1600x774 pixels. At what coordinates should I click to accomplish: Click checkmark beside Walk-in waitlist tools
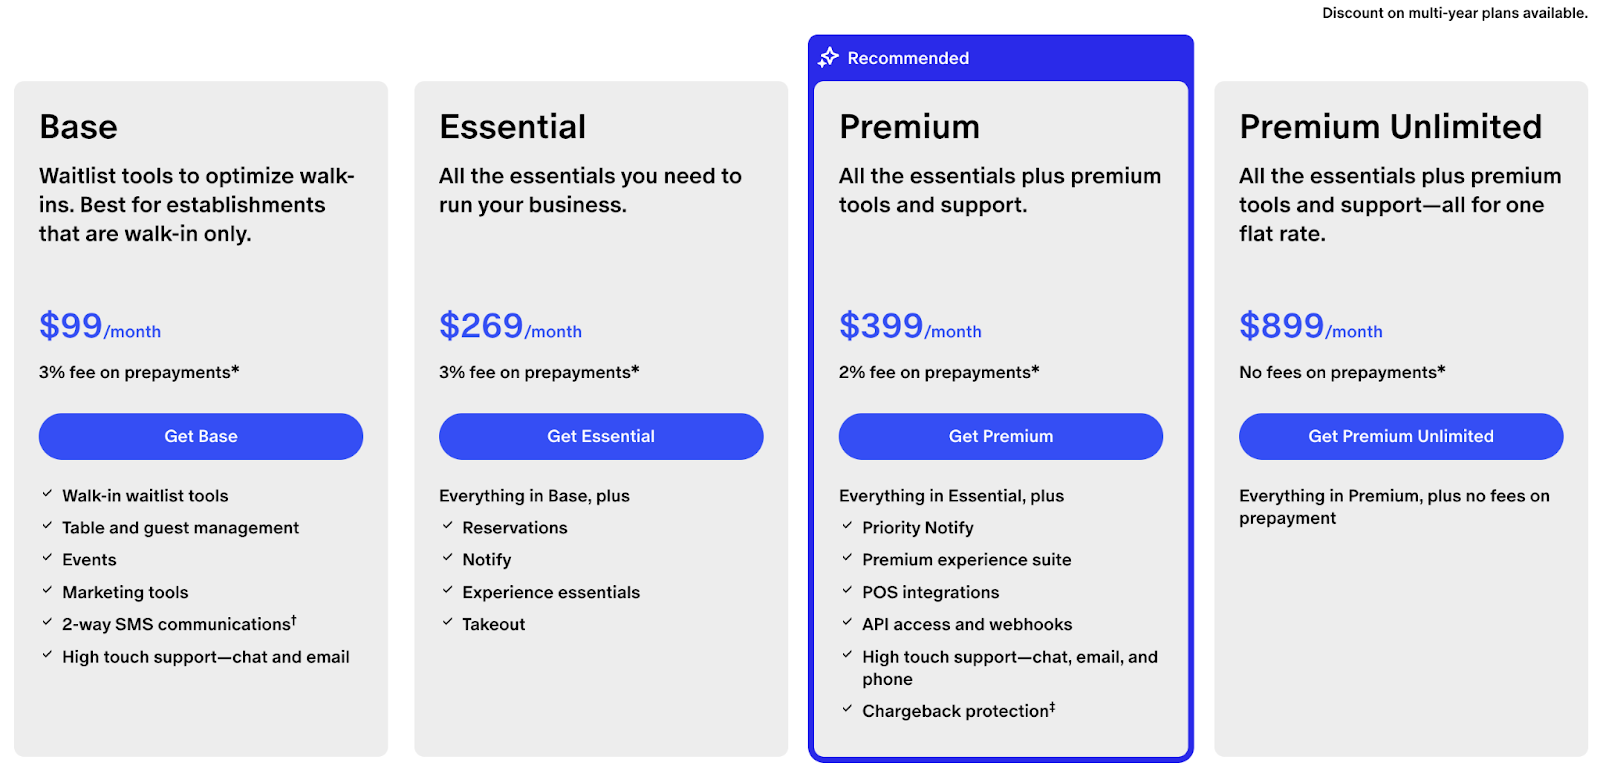coord(47,494)
